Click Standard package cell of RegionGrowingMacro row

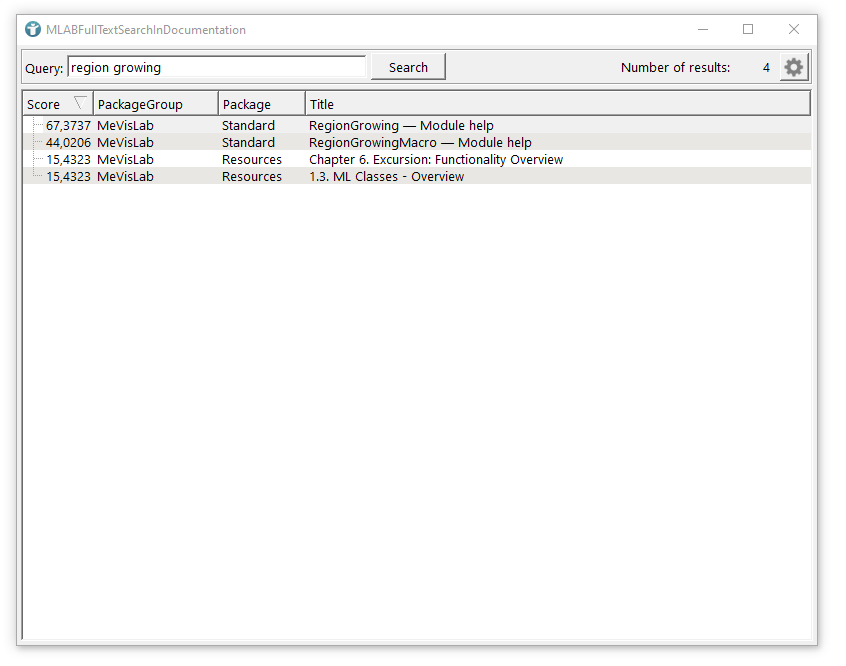pos(248,143)
